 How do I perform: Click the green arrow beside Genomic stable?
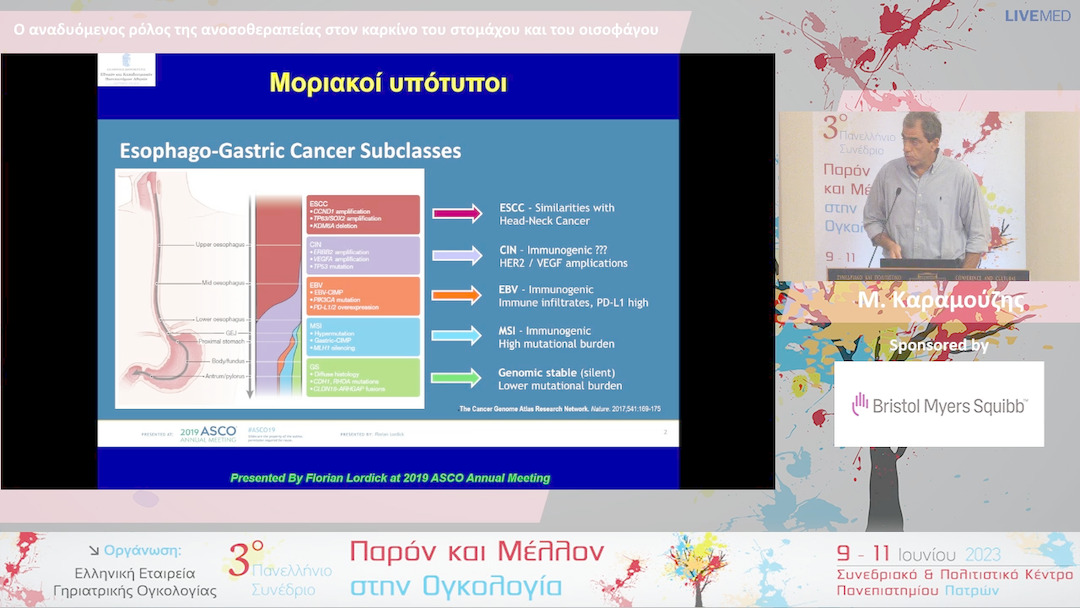(457, 378)
